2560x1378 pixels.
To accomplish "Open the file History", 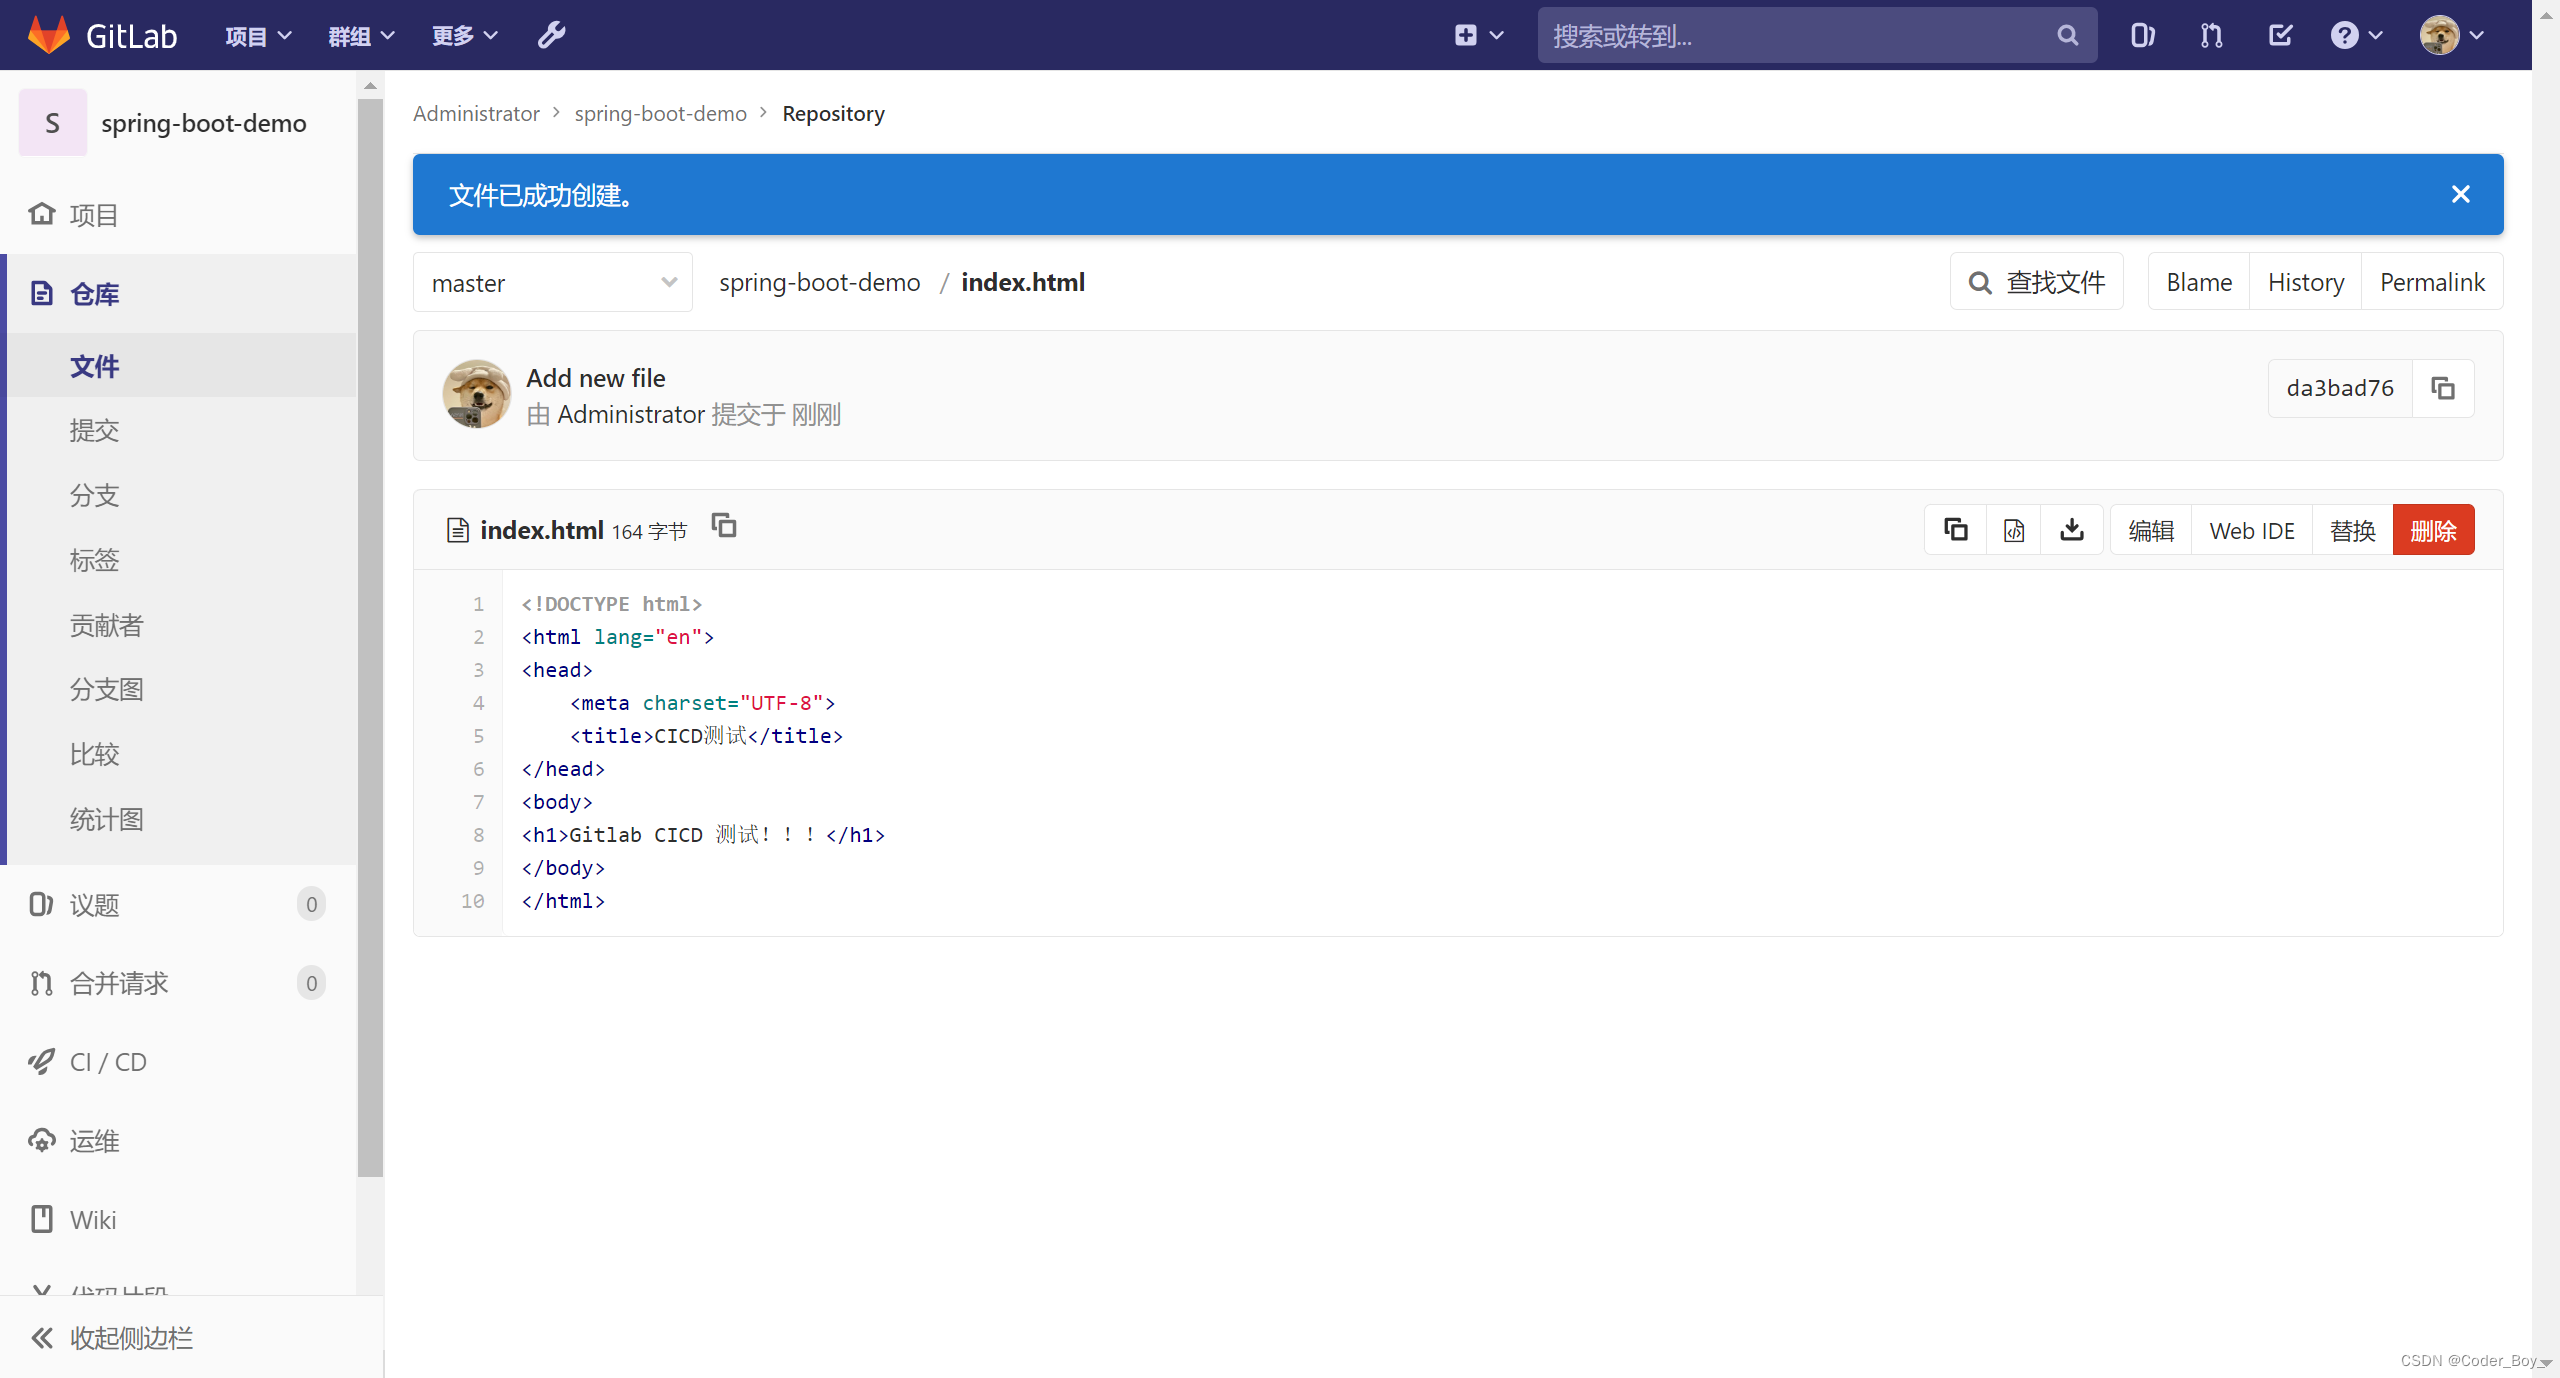I will 2306,282.
